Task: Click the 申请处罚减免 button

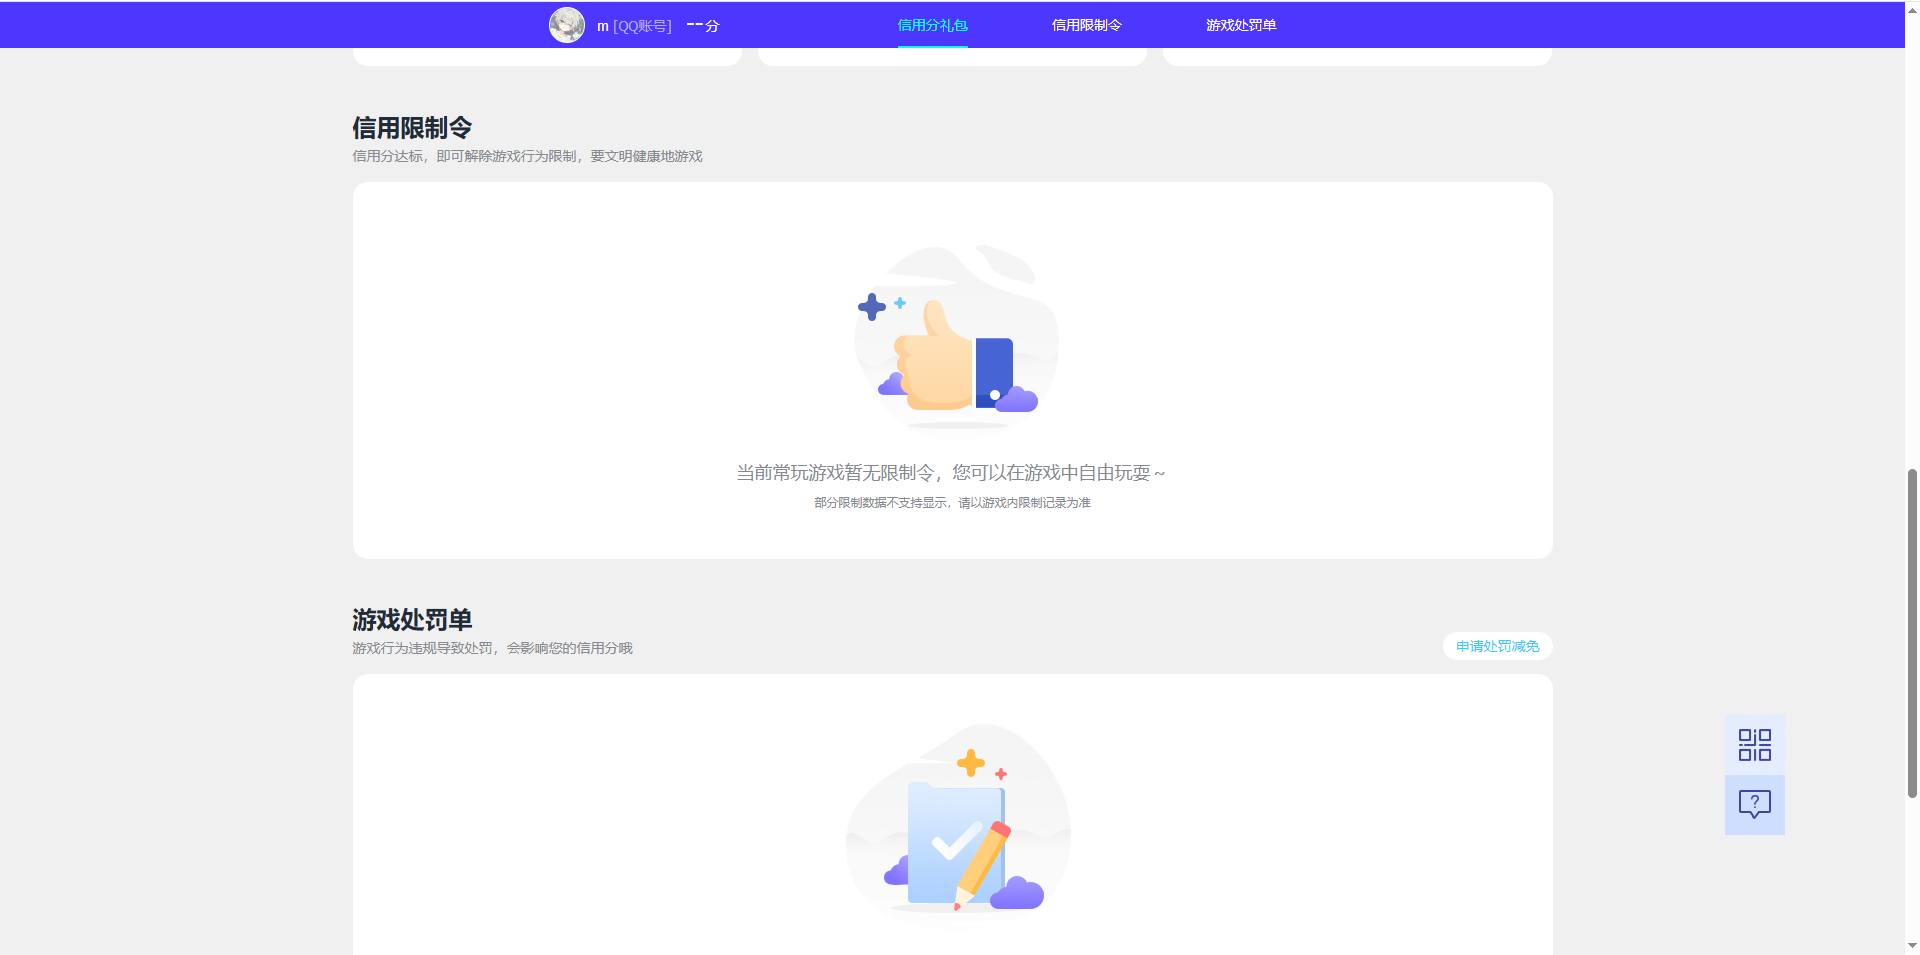Action: 1497,646
